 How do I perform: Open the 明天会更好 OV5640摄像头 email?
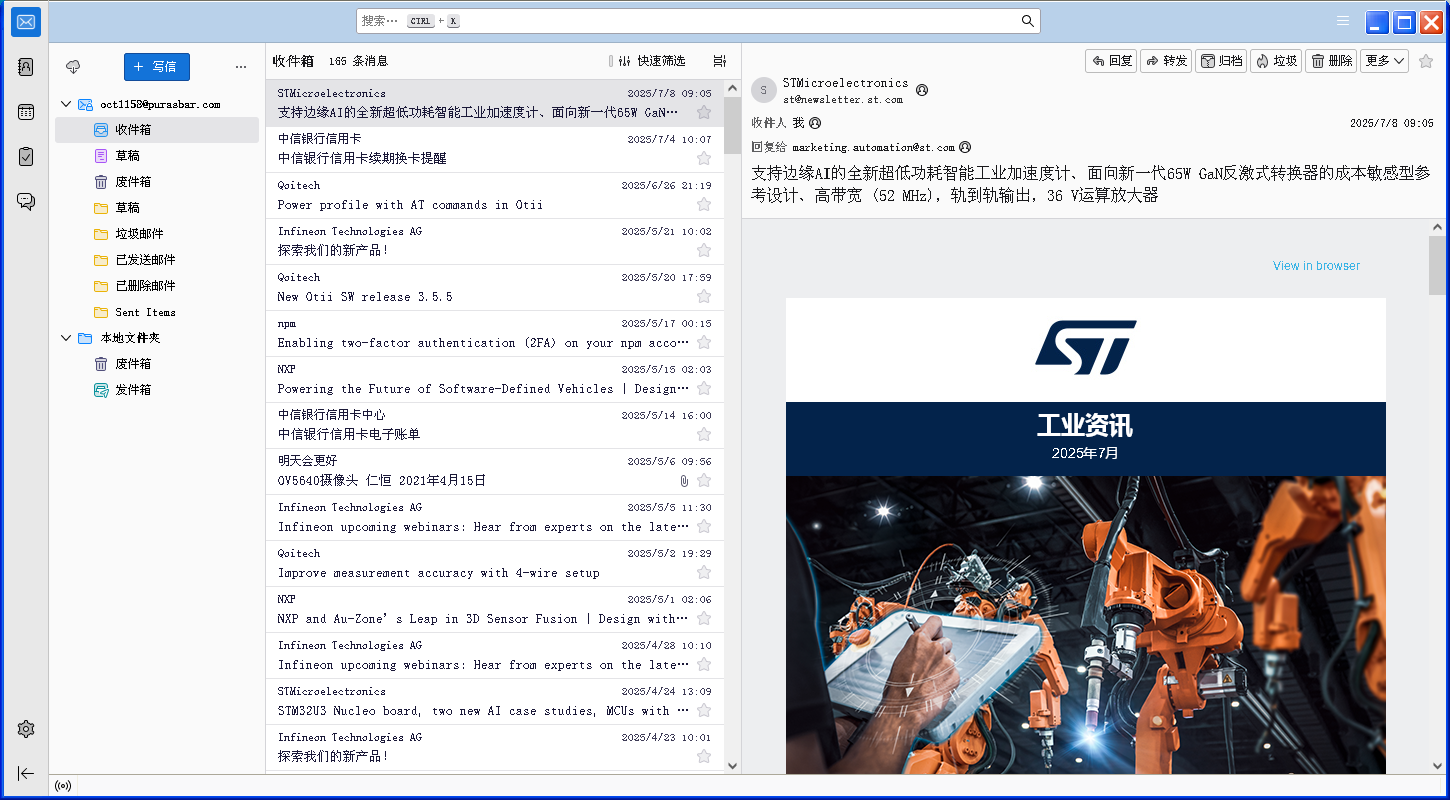[x=495, y=472]
